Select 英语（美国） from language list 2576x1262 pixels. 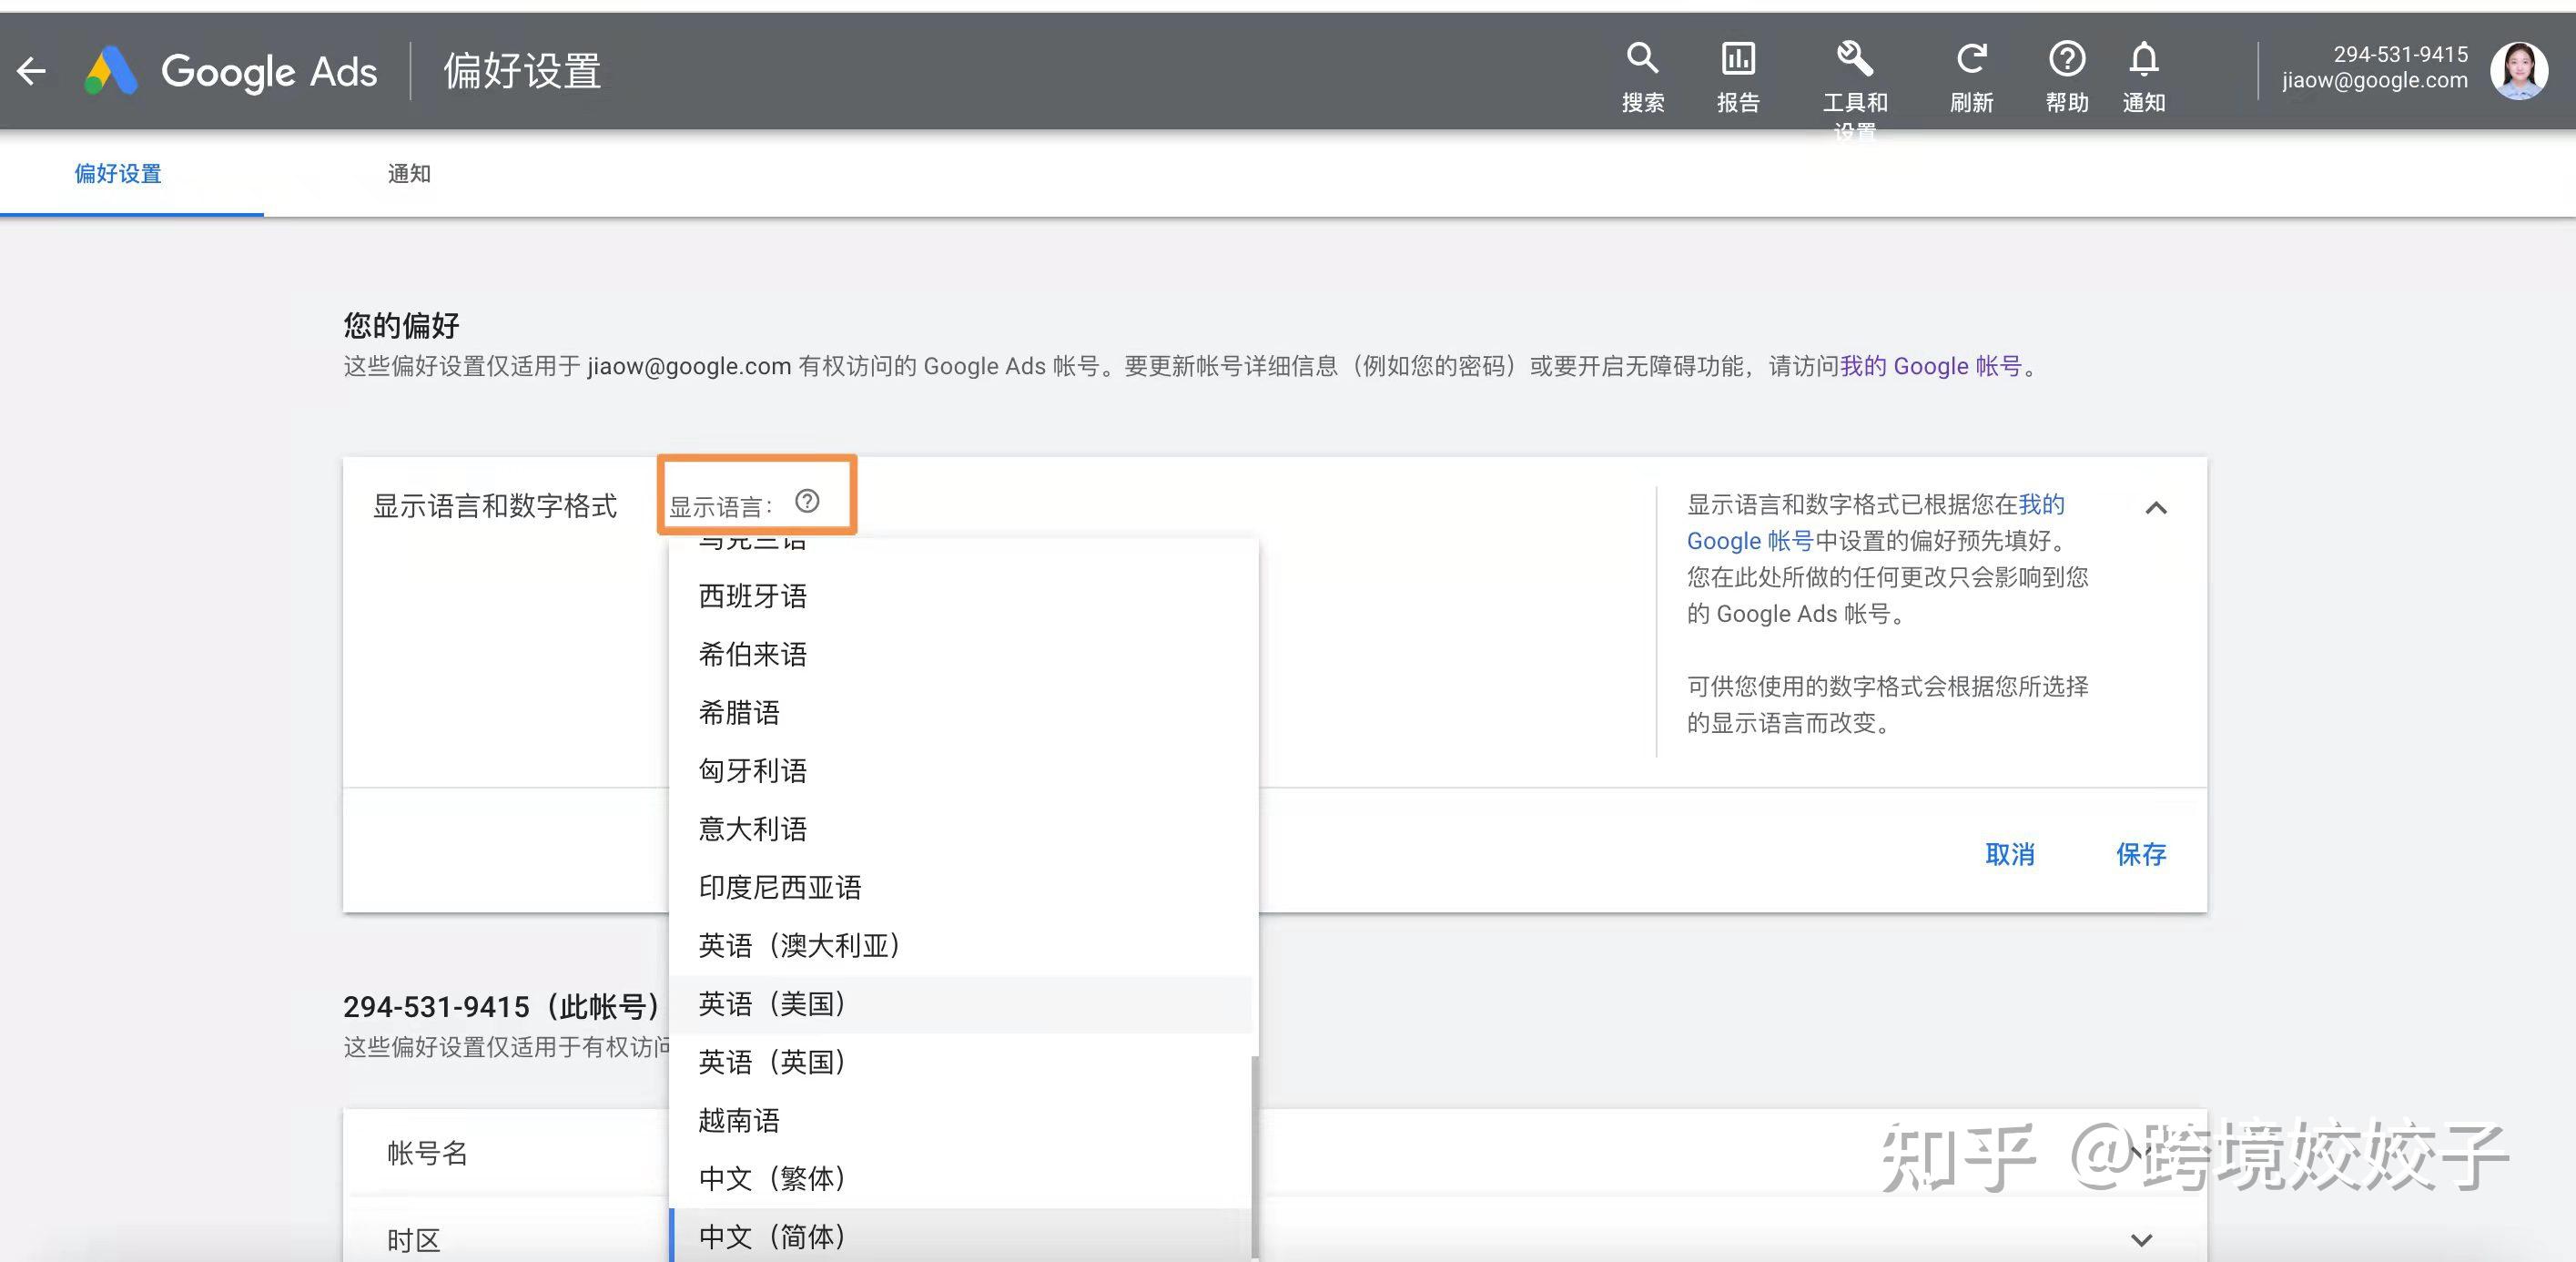pyautogui.click(x=772, y=1004)
